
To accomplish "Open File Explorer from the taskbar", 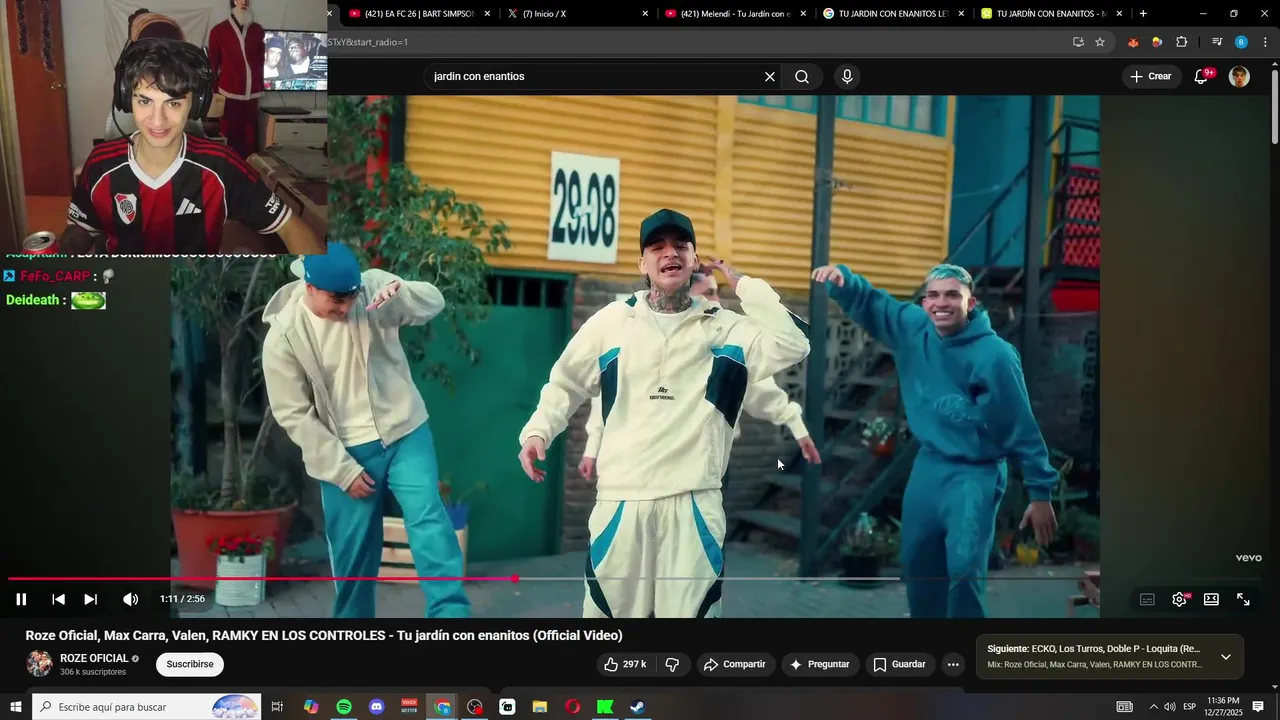I will pyautogui.click(x=540, y=707).
